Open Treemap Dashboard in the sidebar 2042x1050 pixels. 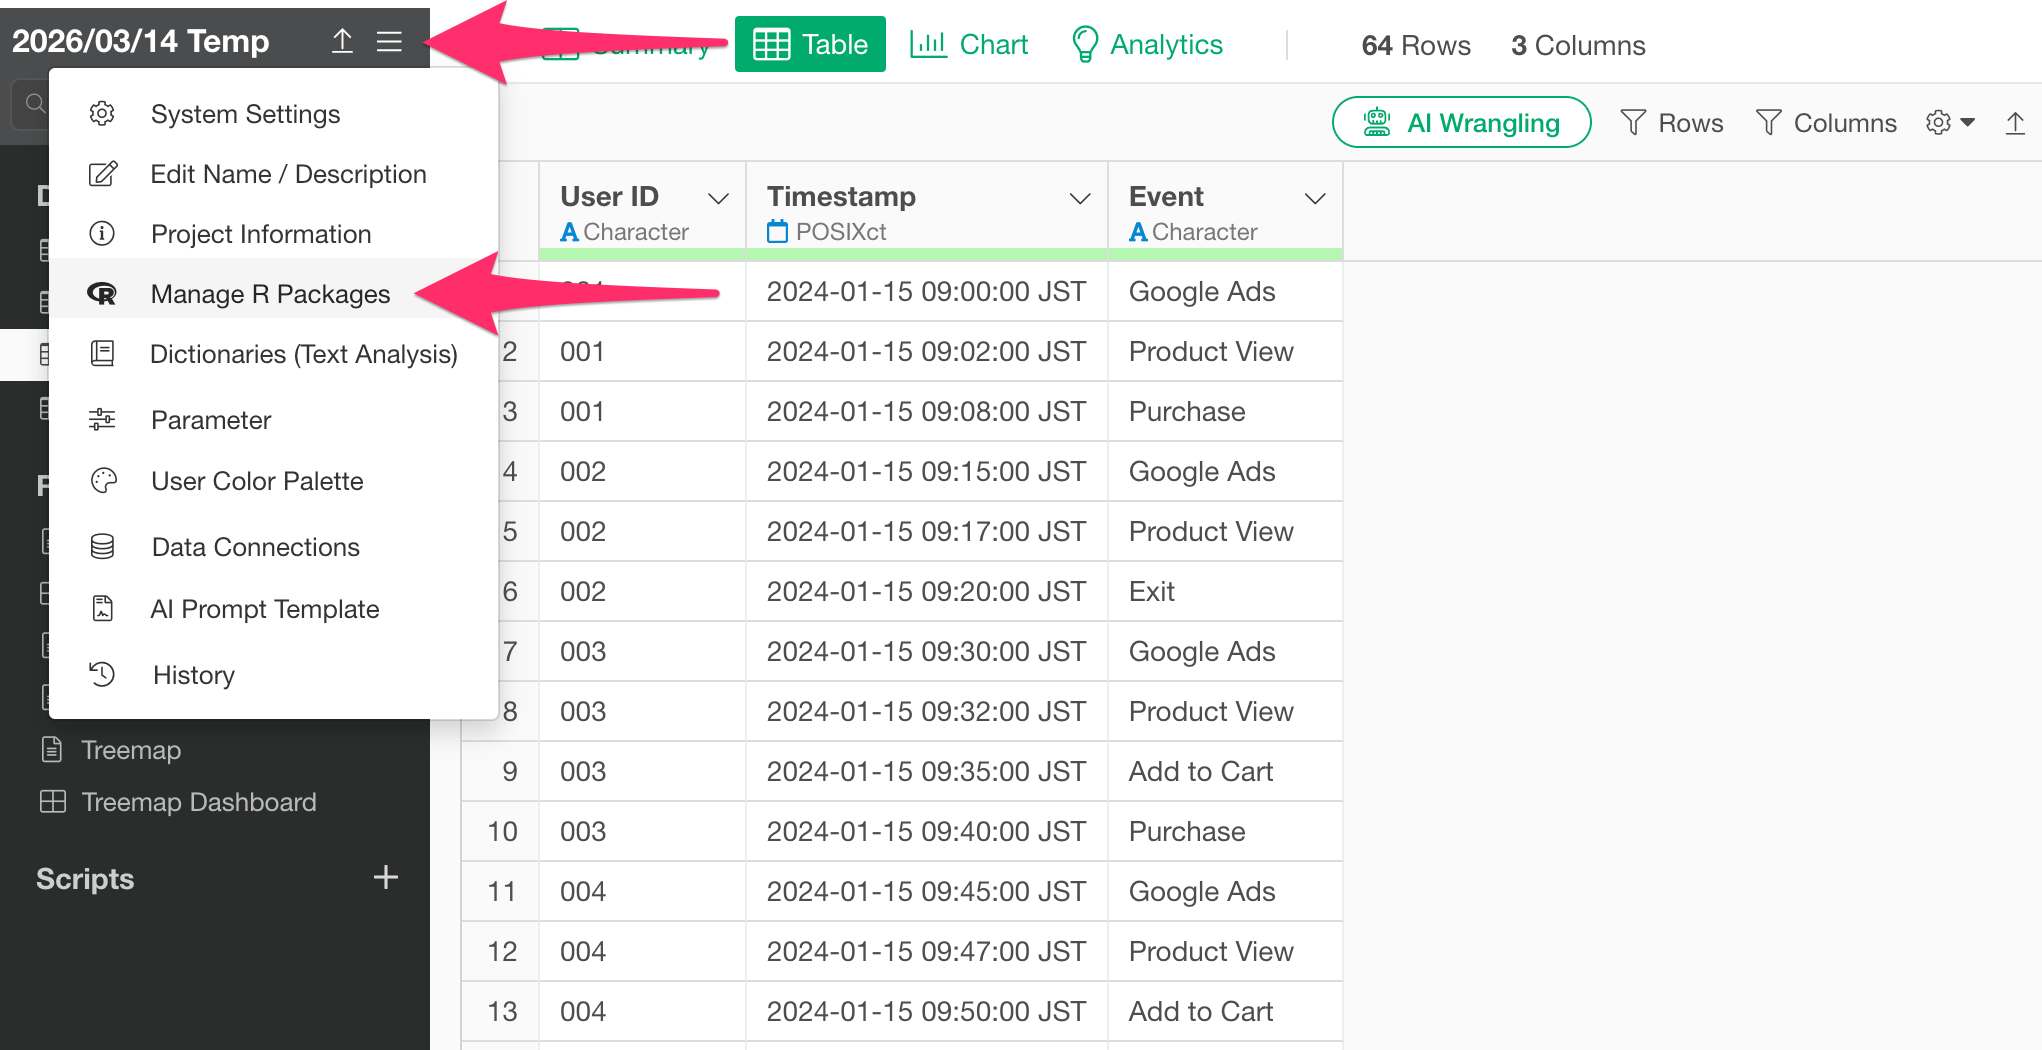[198, 802]
